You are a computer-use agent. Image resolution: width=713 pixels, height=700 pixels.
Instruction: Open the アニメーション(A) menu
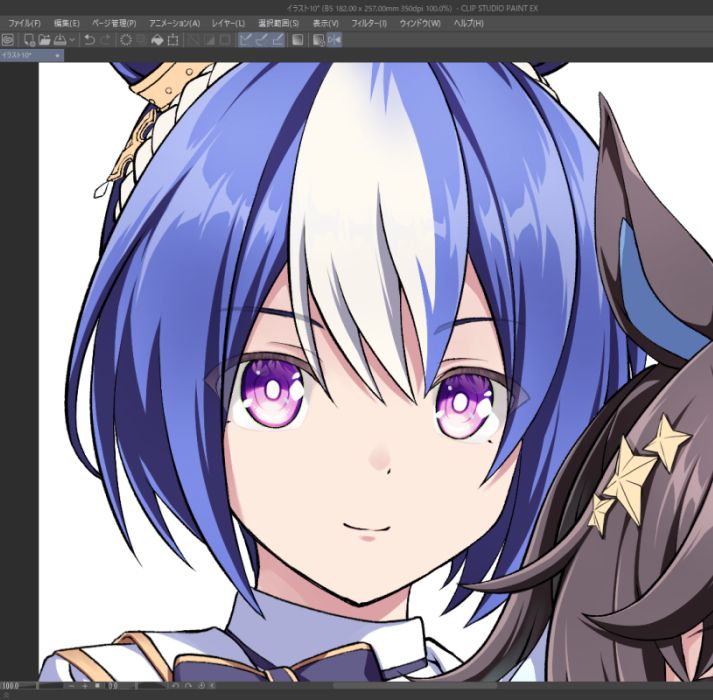(x=174, y=23)
